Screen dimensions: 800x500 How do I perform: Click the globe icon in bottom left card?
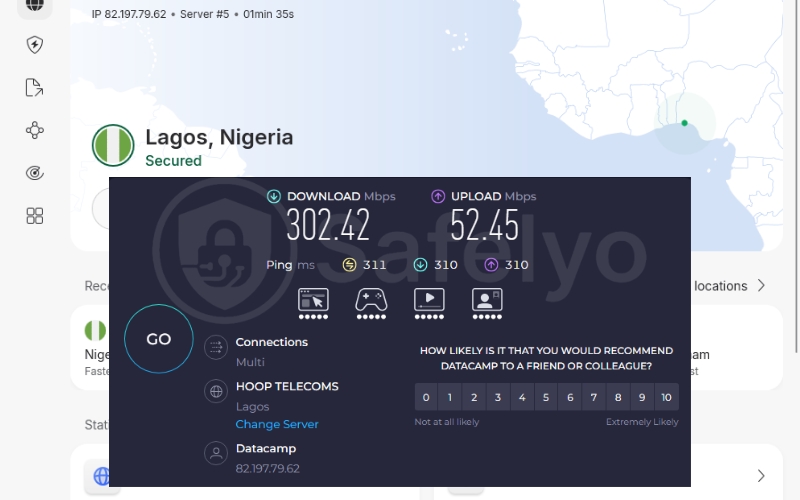click(x=101, y=476)
